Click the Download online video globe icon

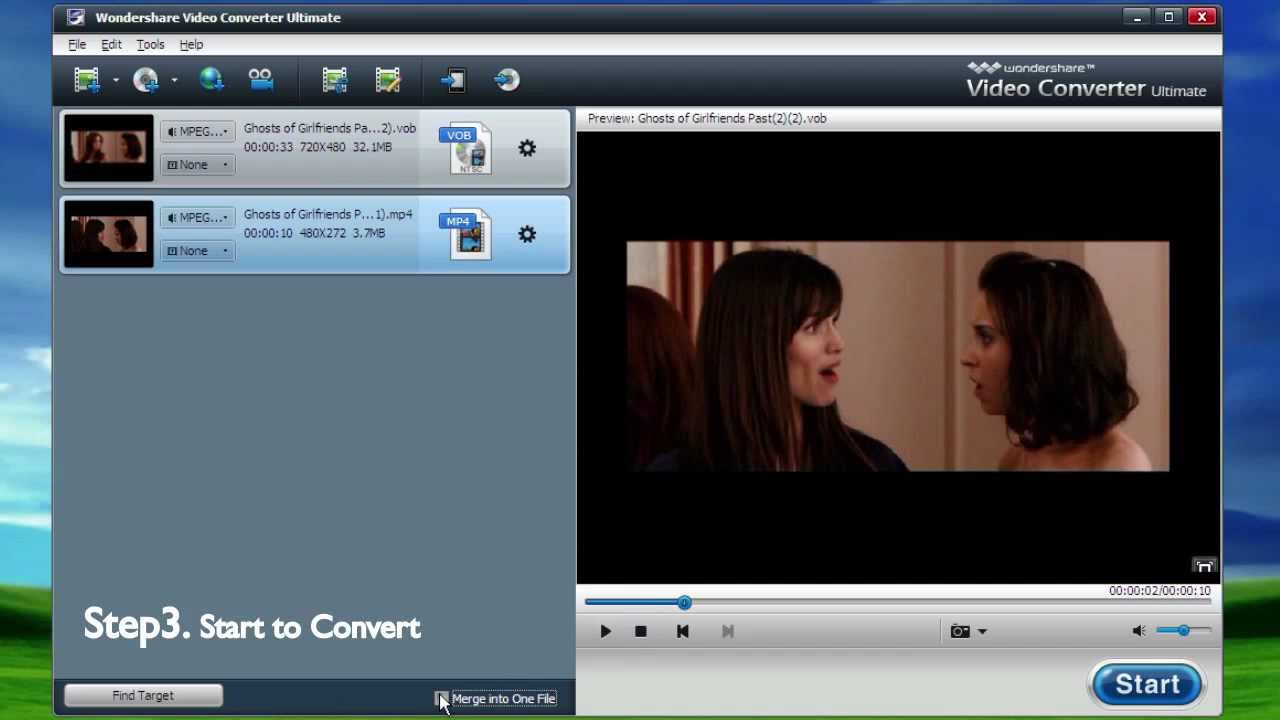pos(211,79)
